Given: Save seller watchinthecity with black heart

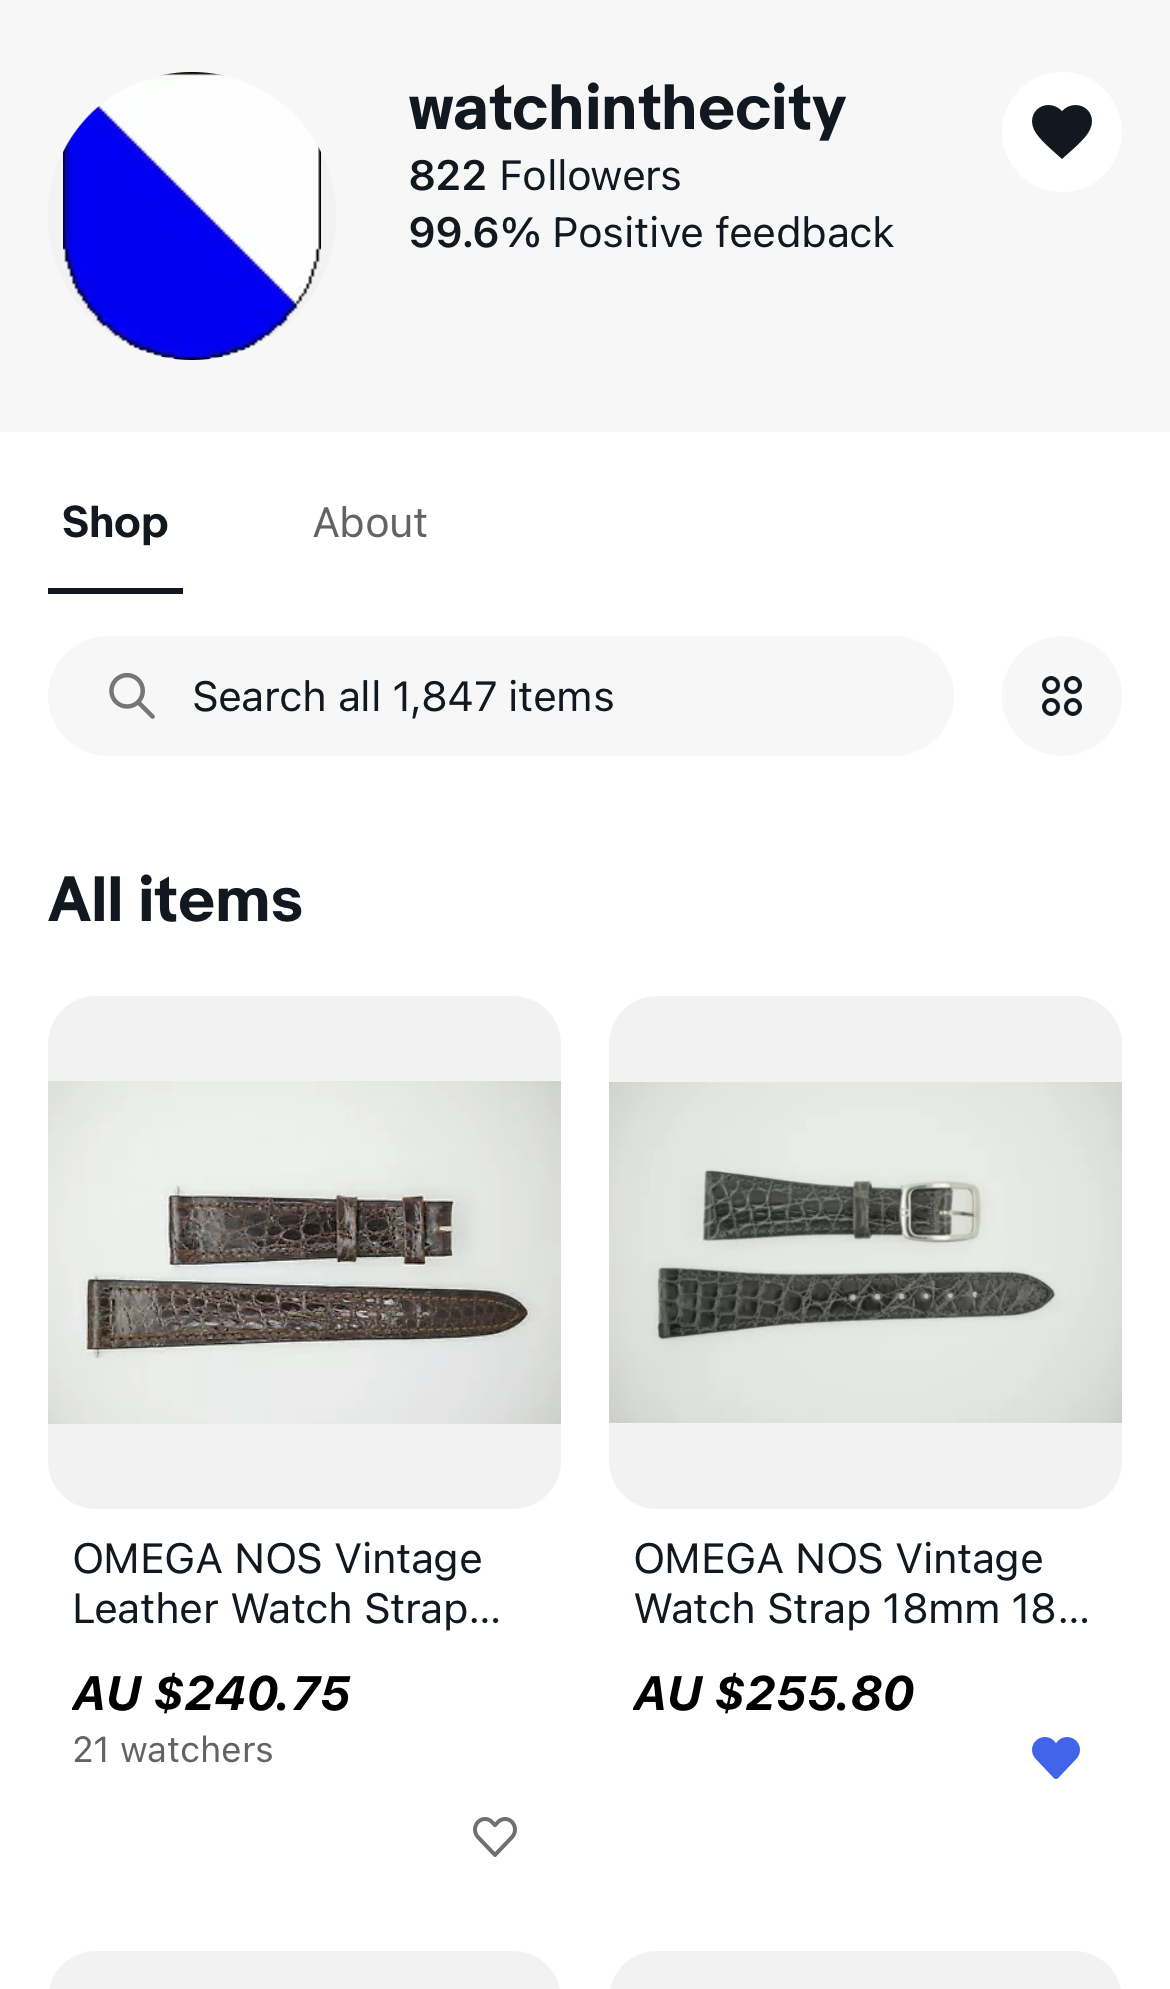Looking at the screenshot, I should pos(1061,131).
